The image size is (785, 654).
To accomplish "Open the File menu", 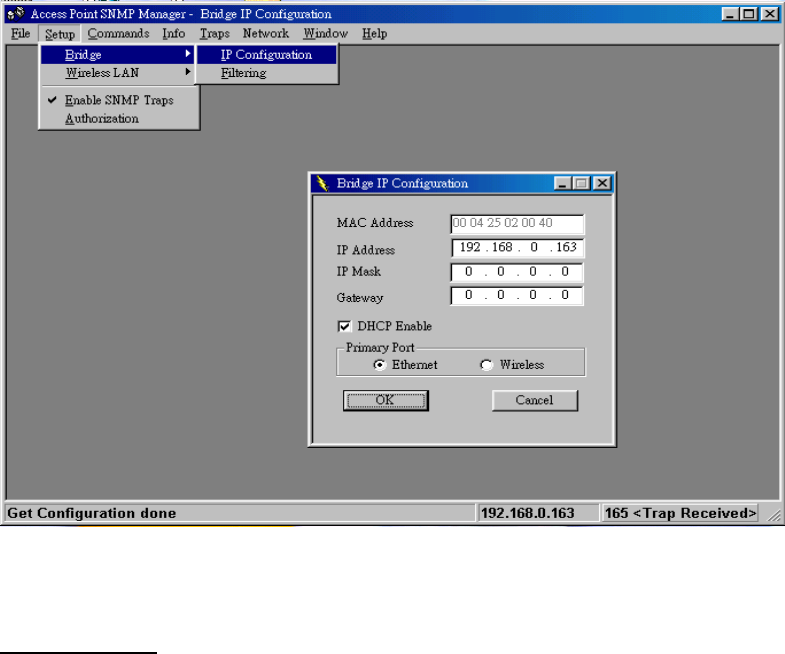I will point(21,34).
